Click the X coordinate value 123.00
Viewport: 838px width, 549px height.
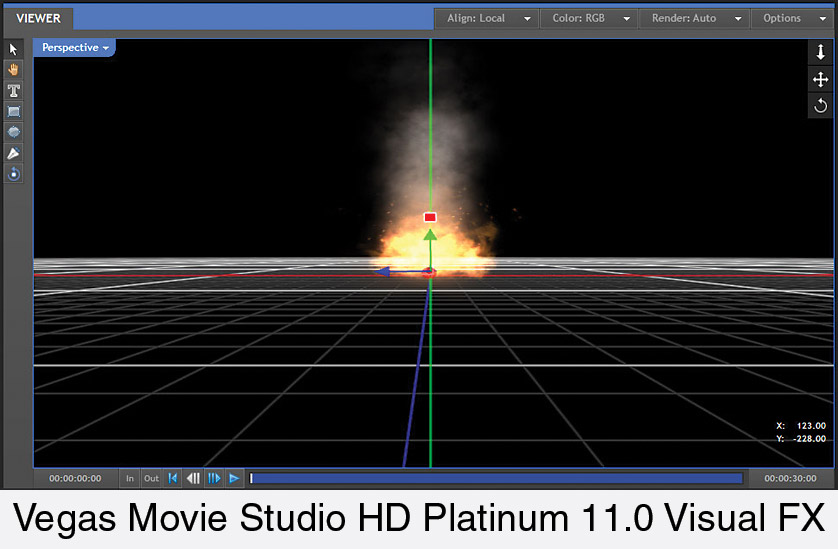(811, 426)
